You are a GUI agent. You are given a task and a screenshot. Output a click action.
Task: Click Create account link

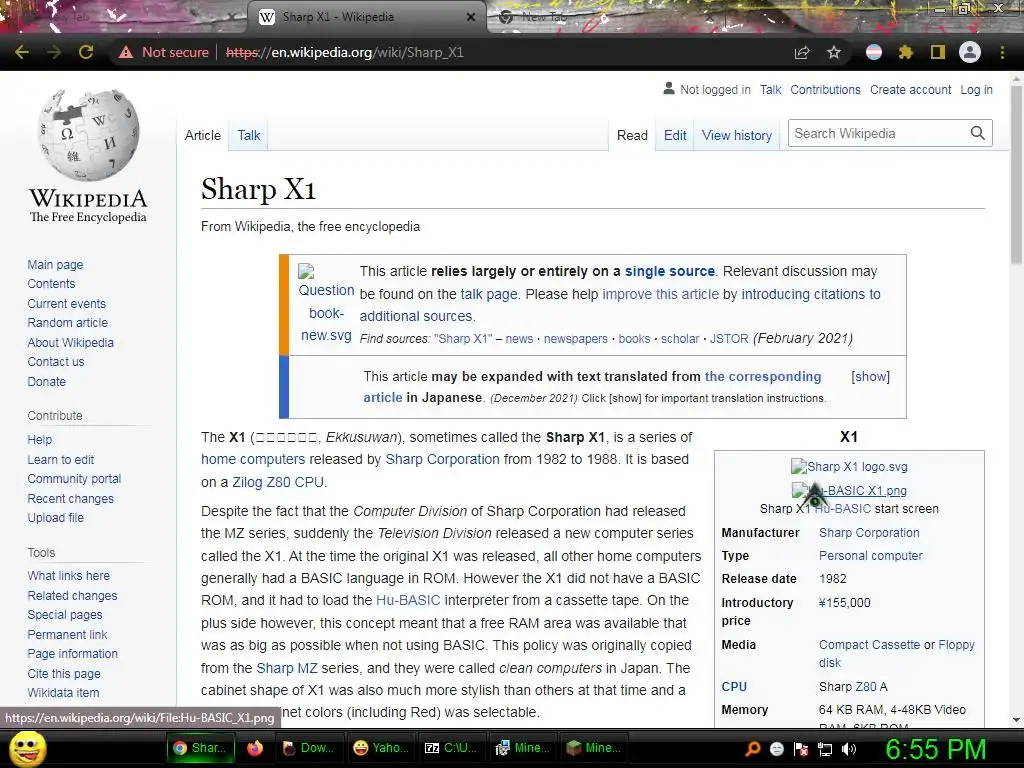click(910, 89)
